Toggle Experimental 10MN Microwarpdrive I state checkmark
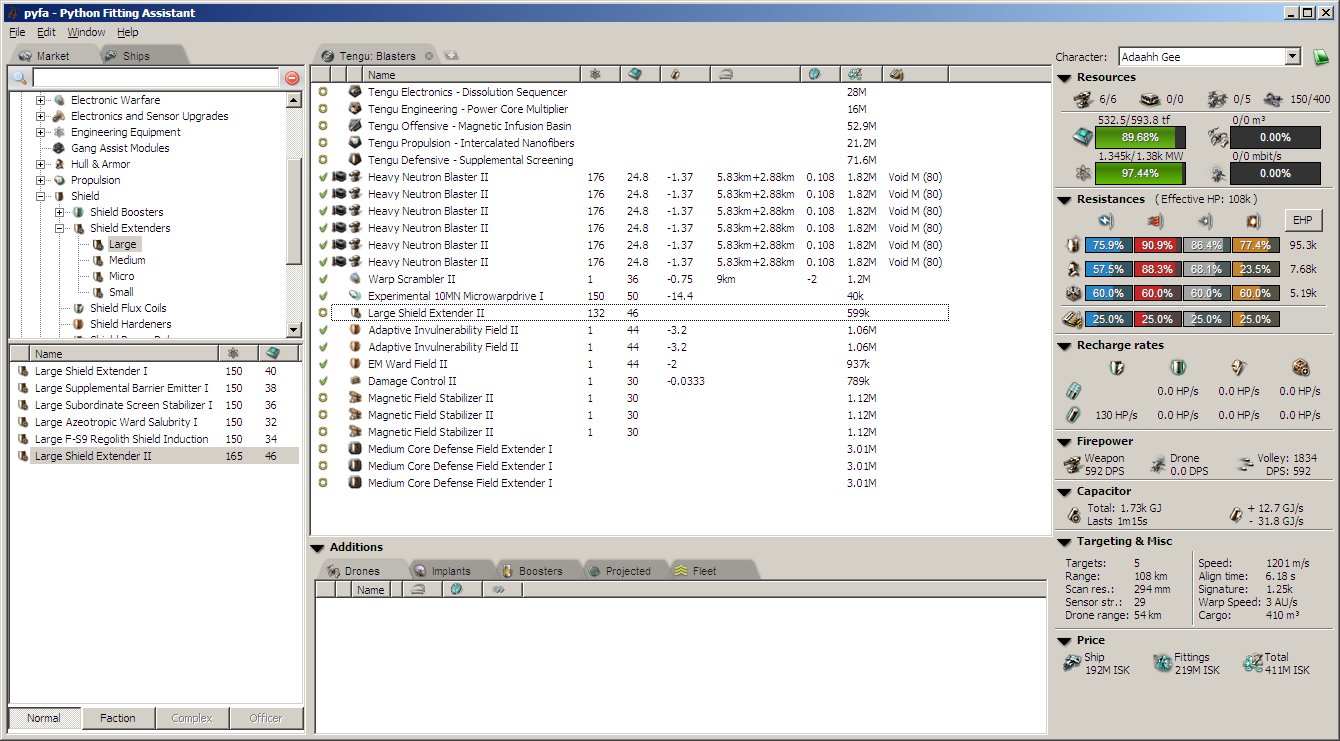This screenshot has height=741, width=1340. [323, 296]
